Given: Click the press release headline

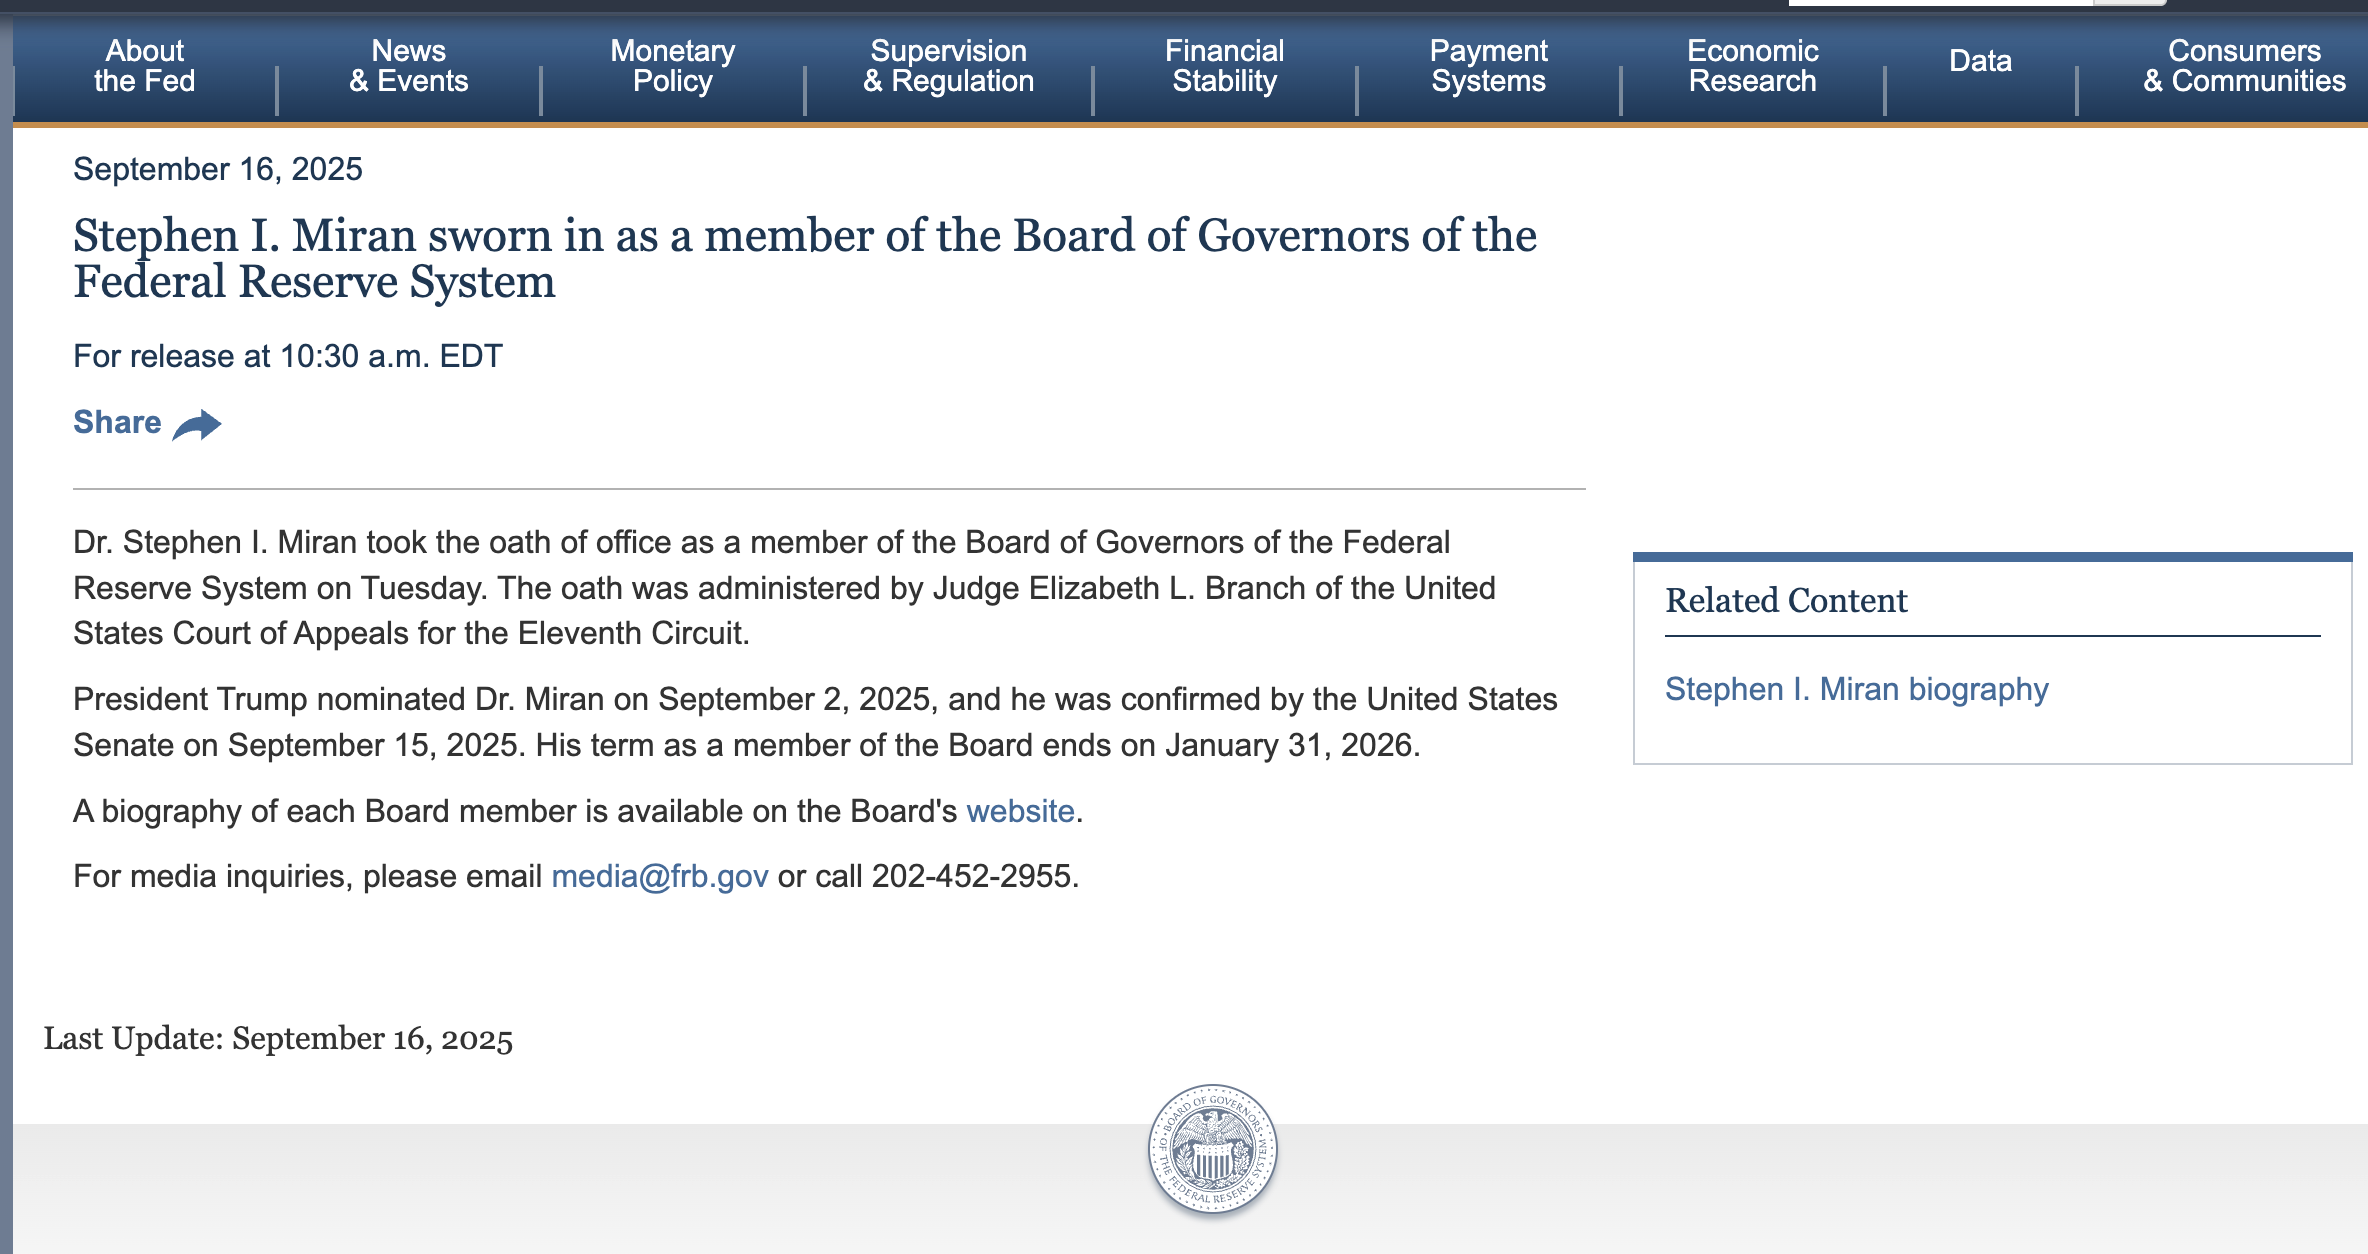Looking at the screenshot, I should click(804, 258).
